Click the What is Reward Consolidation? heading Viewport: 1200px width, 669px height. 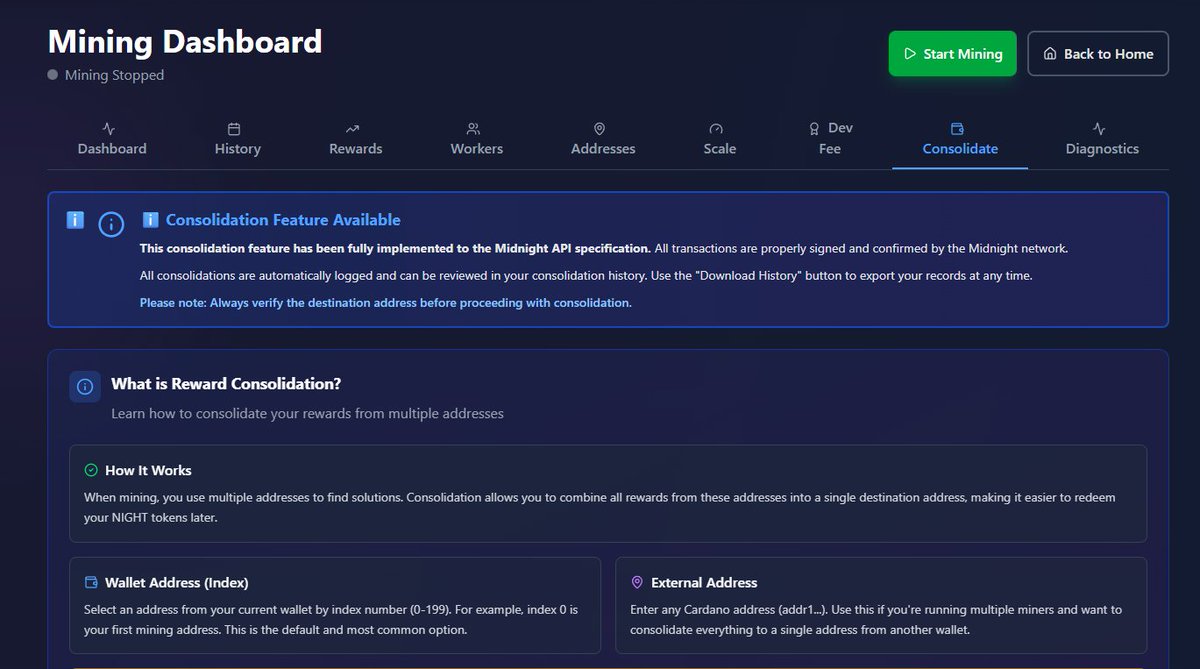point(226,383)
